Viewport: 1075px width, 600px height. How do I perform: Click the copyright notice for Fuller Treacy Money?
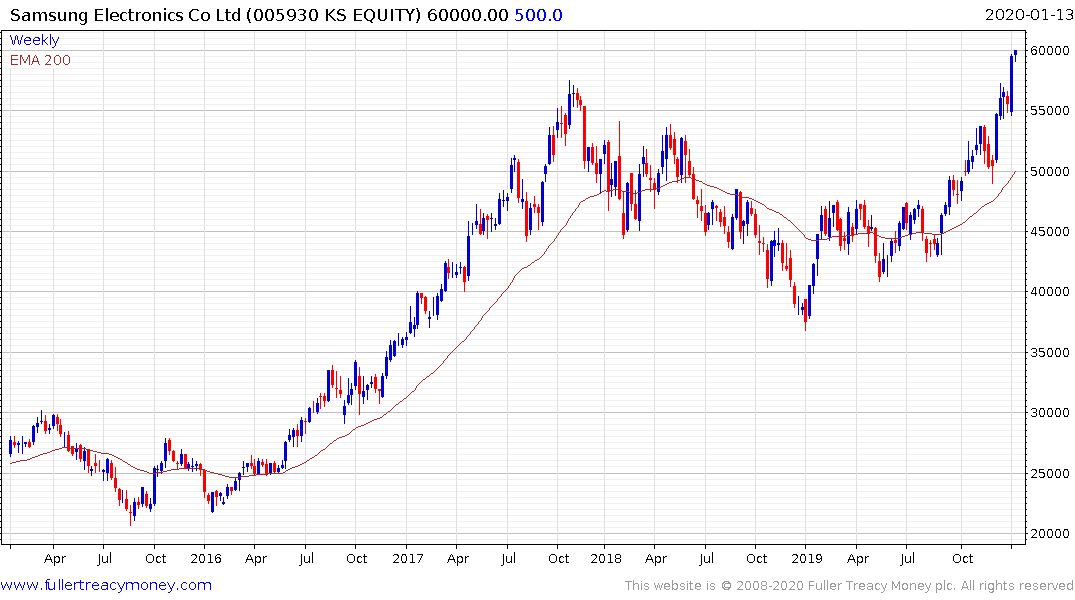(849, 586)
